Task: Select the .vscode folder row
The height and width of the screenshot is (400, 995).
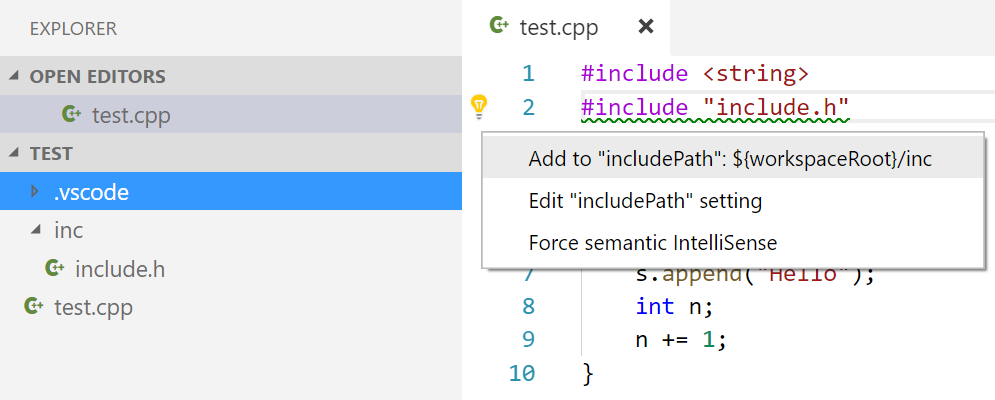Action: tap(231, 192)
